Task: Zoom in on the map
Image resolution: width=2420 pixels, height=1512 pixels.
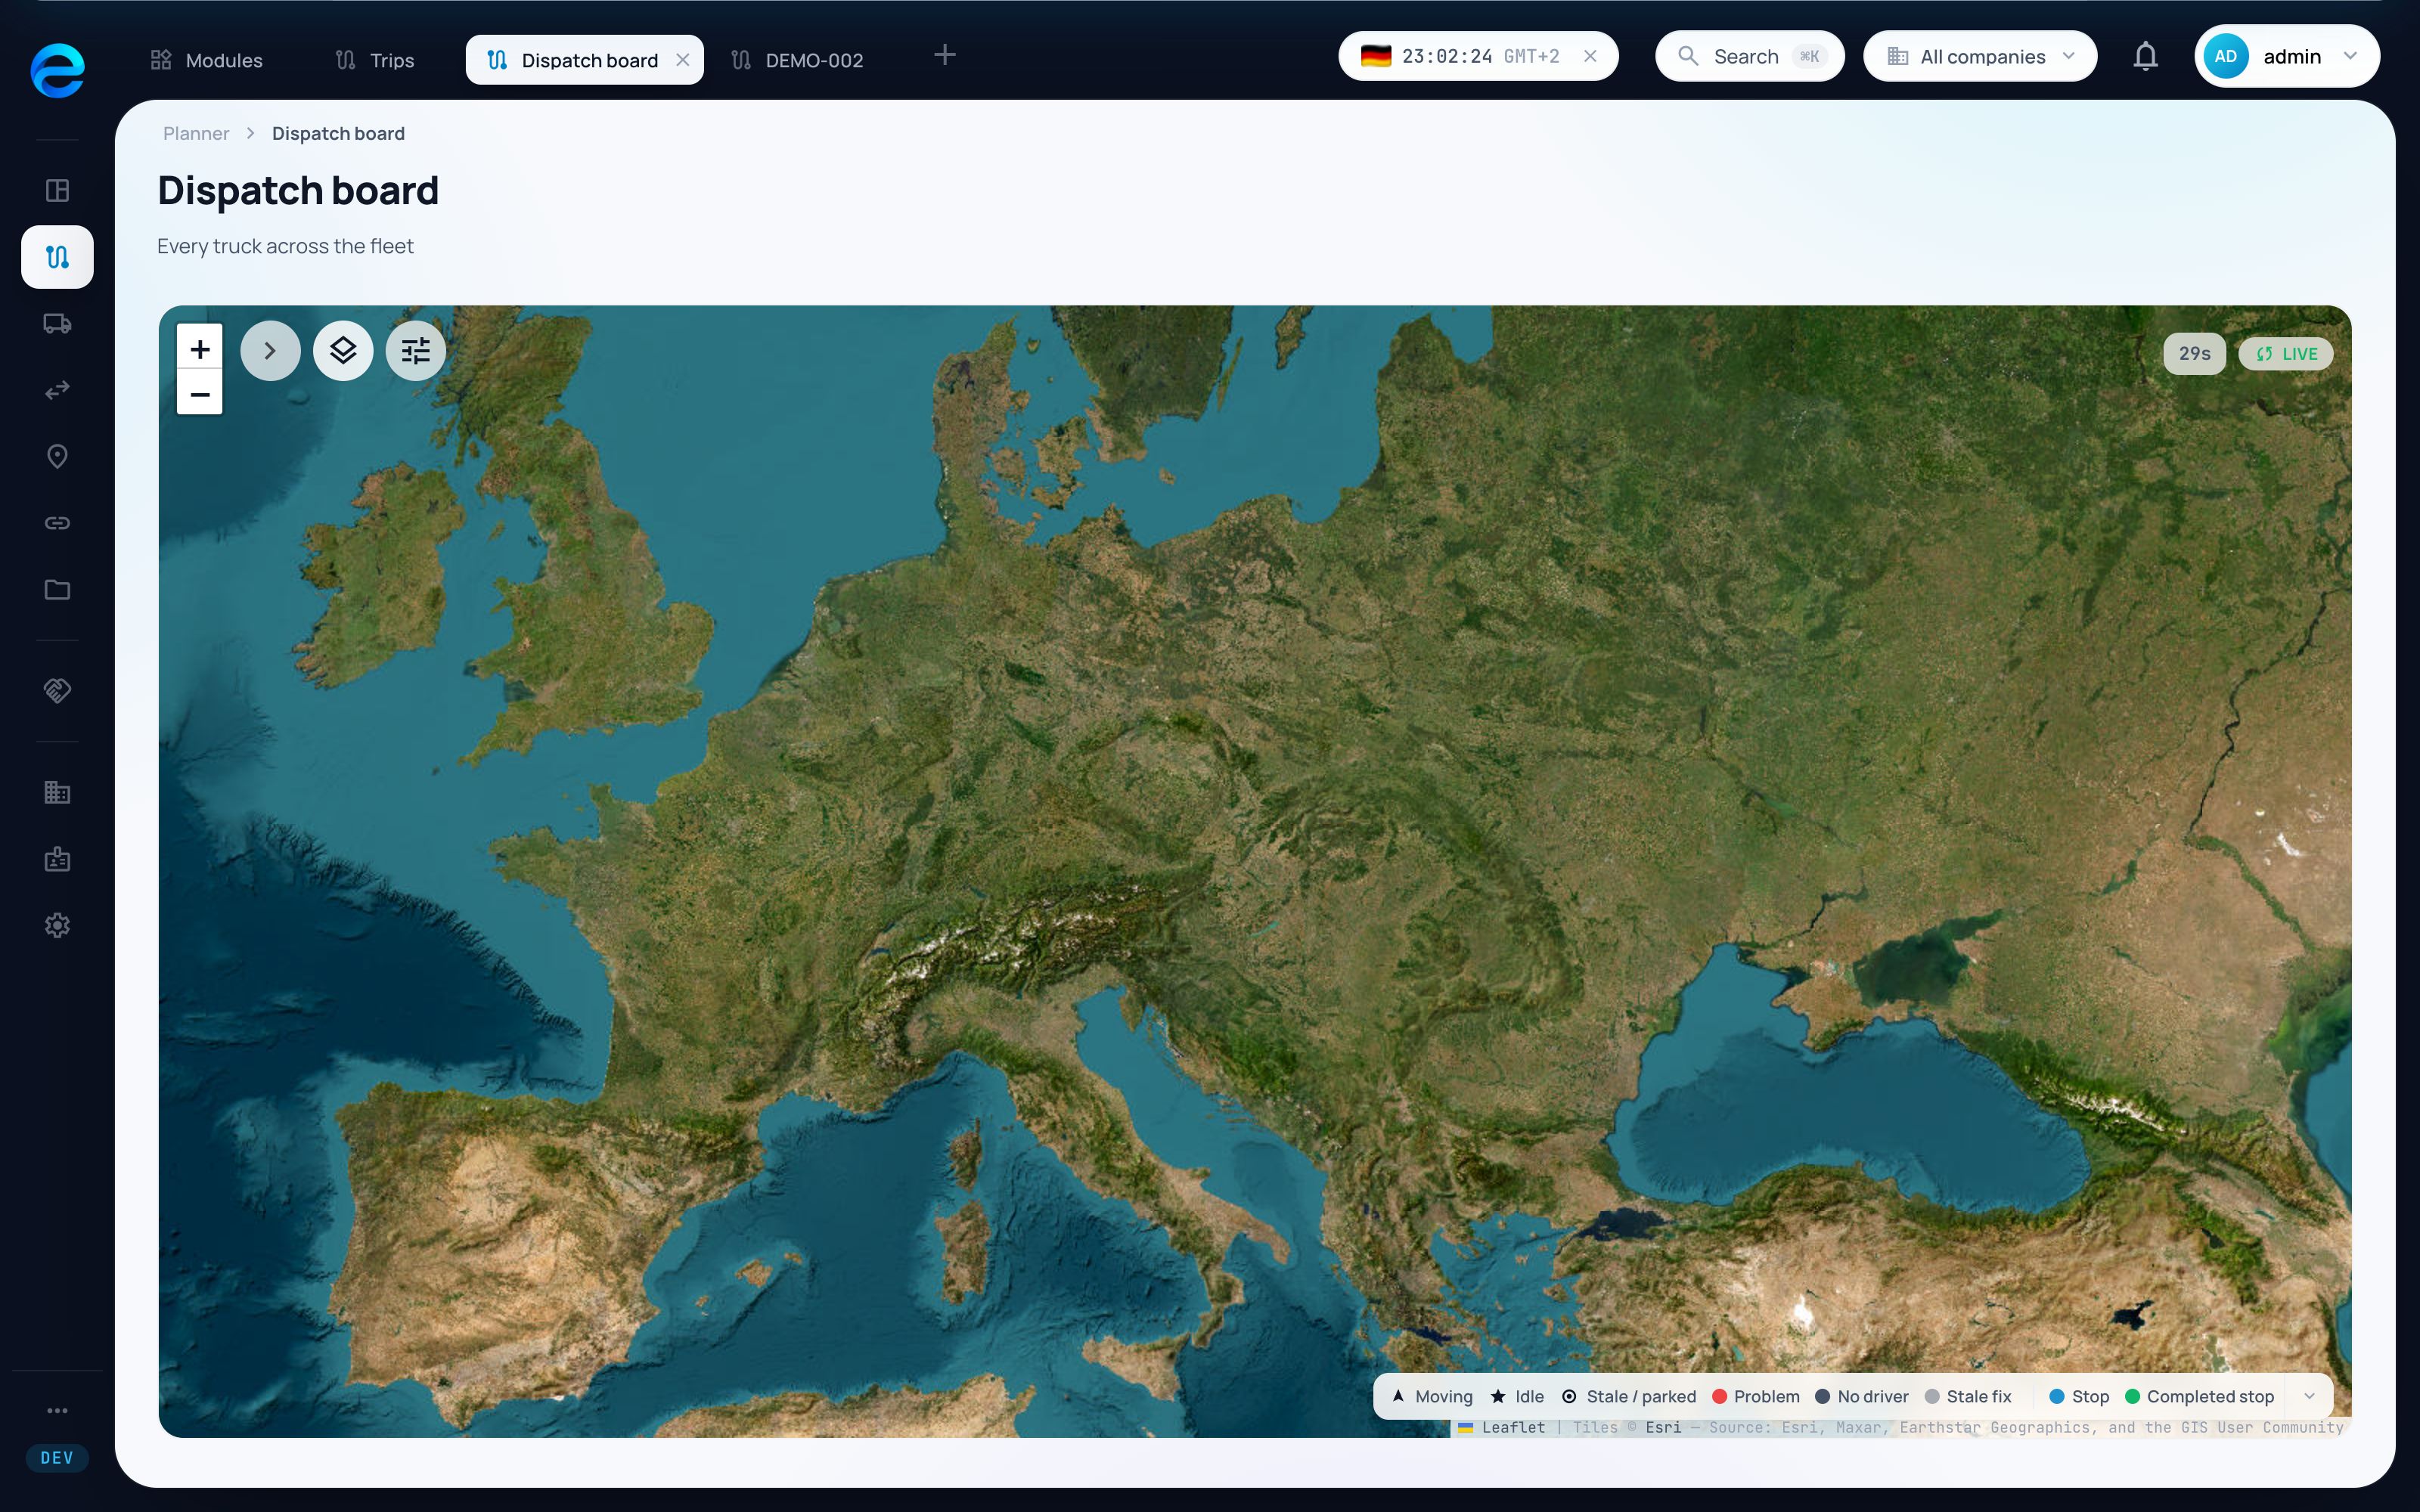Action: pos(199,348)
